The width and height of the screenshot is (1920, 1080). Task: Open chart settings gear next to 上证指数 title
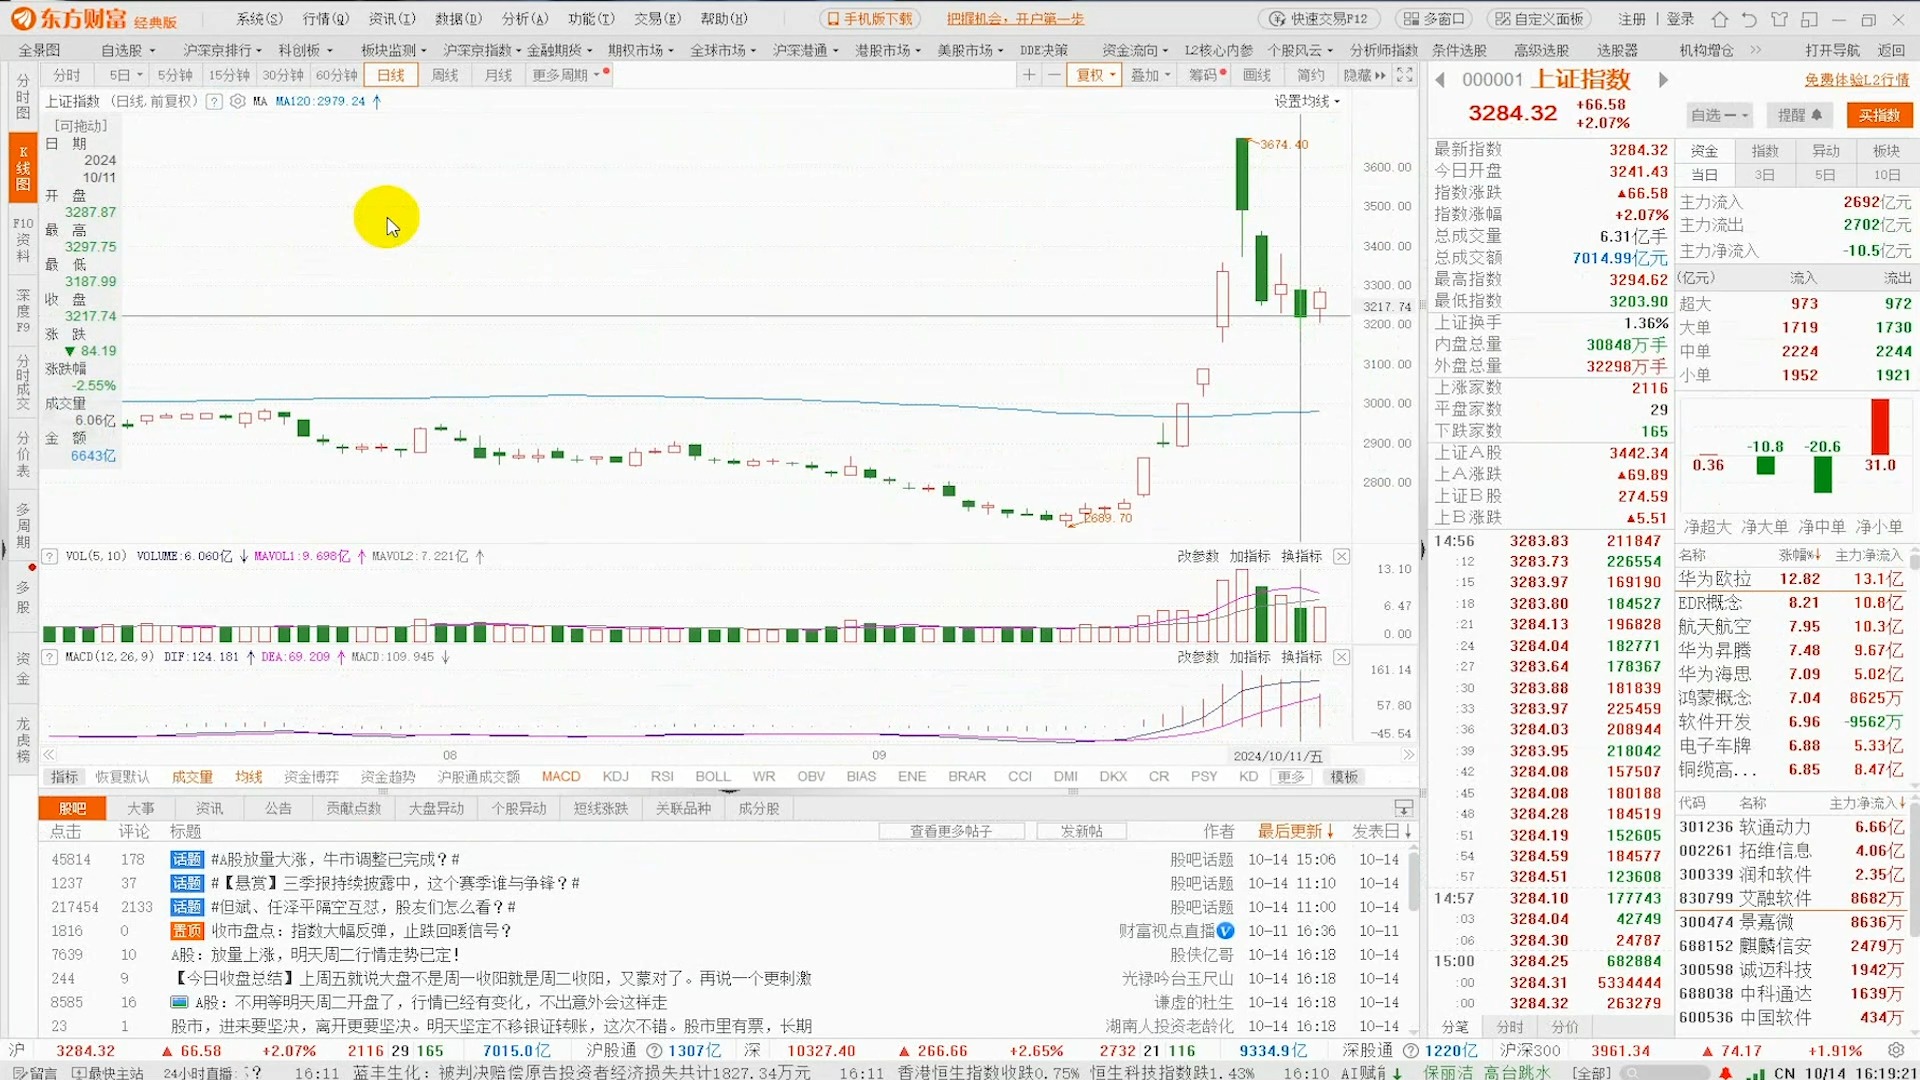[x=237, y=101]
